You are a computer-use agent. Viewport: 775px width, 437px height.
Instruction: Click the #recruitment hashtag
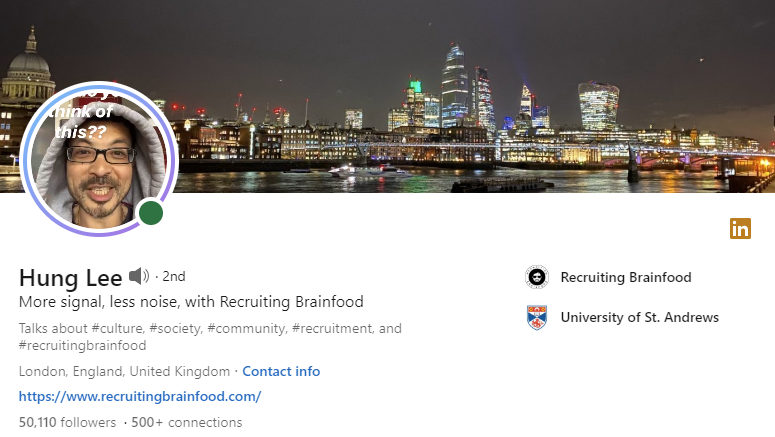(x=333, y=329)
